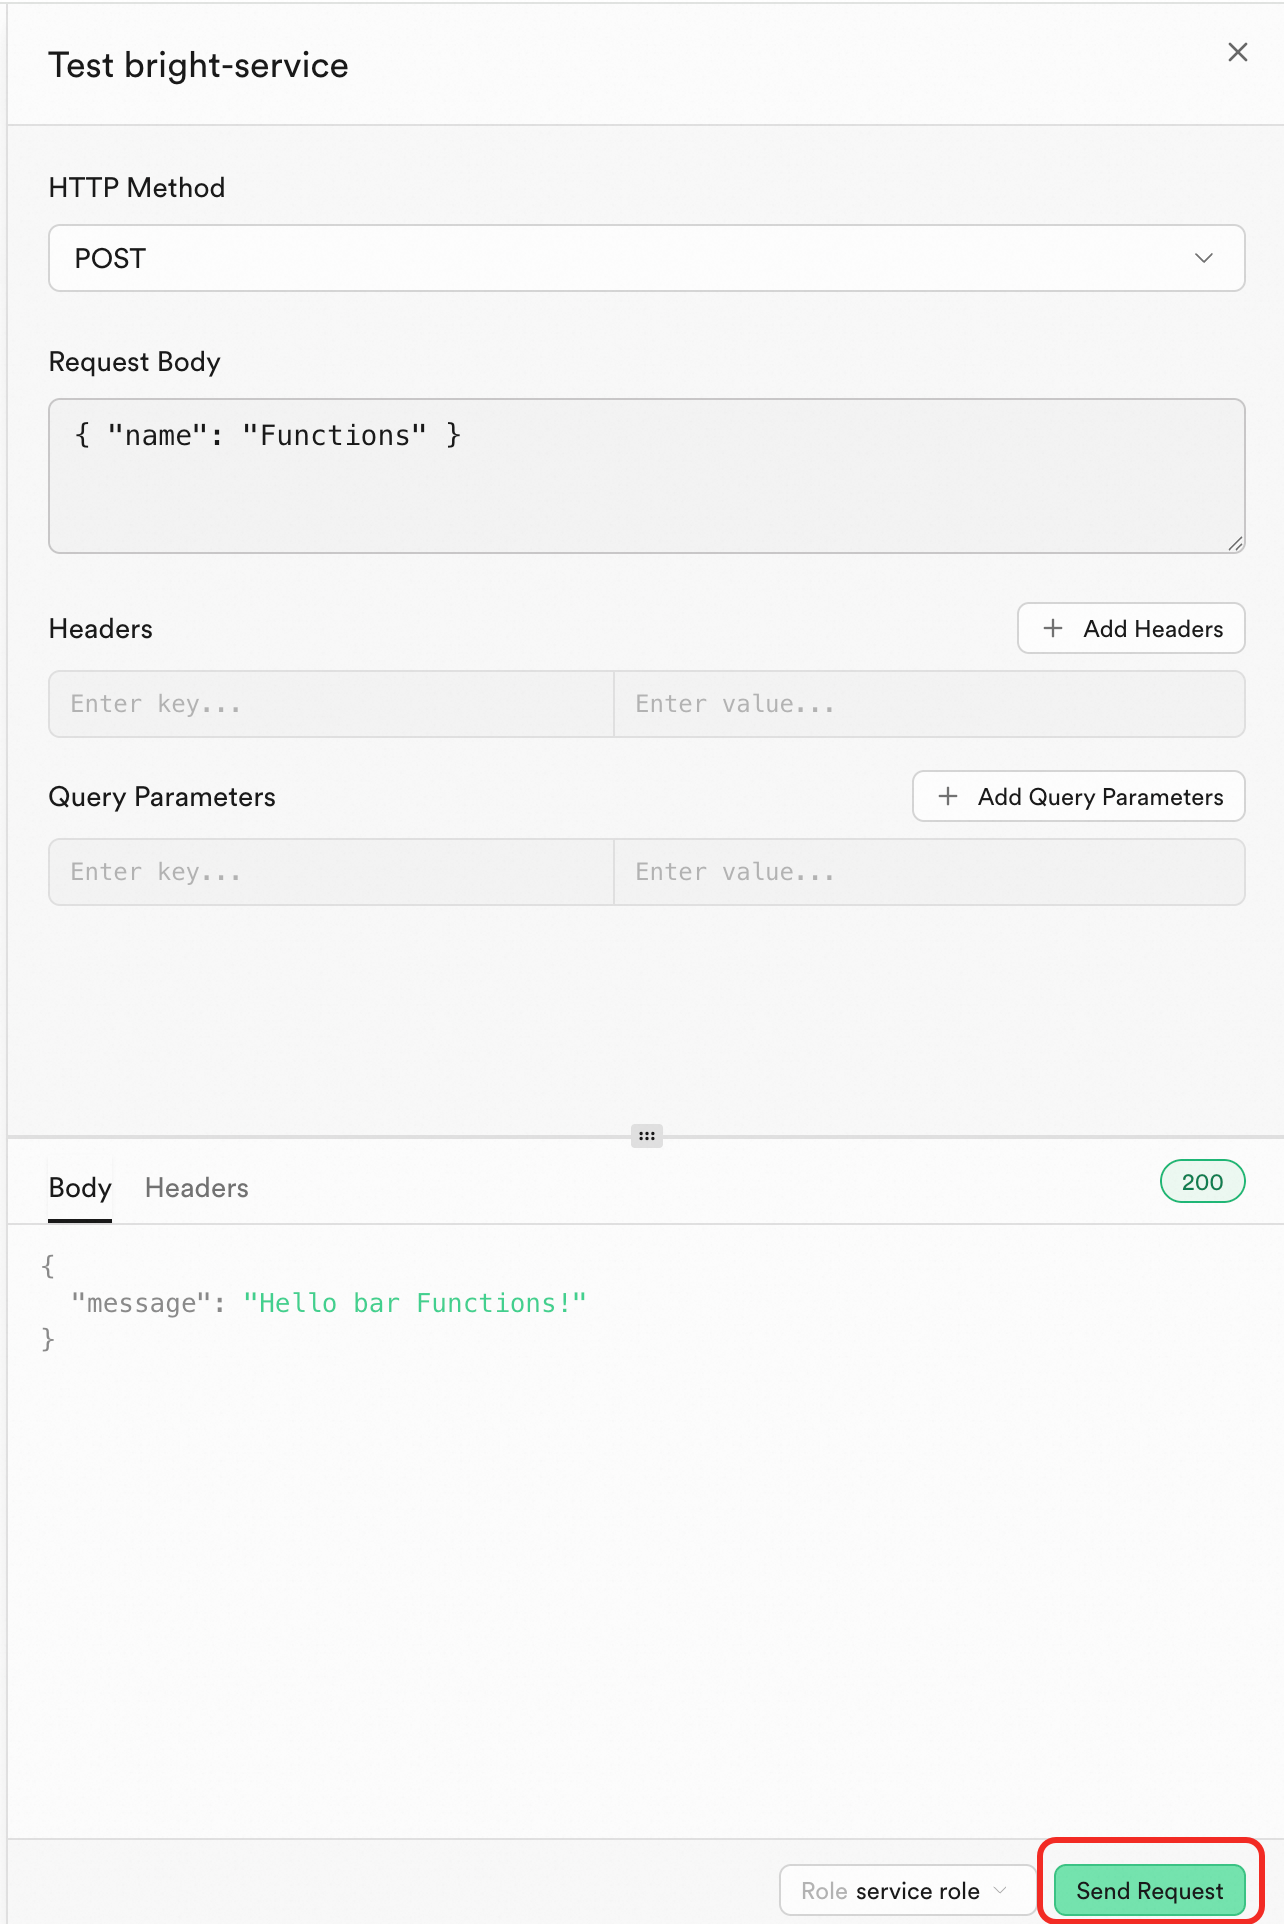The height and width of the screenshot is (1924, 1284).
Task: Close the Test bright-service panel
Action: (1237, 53)
